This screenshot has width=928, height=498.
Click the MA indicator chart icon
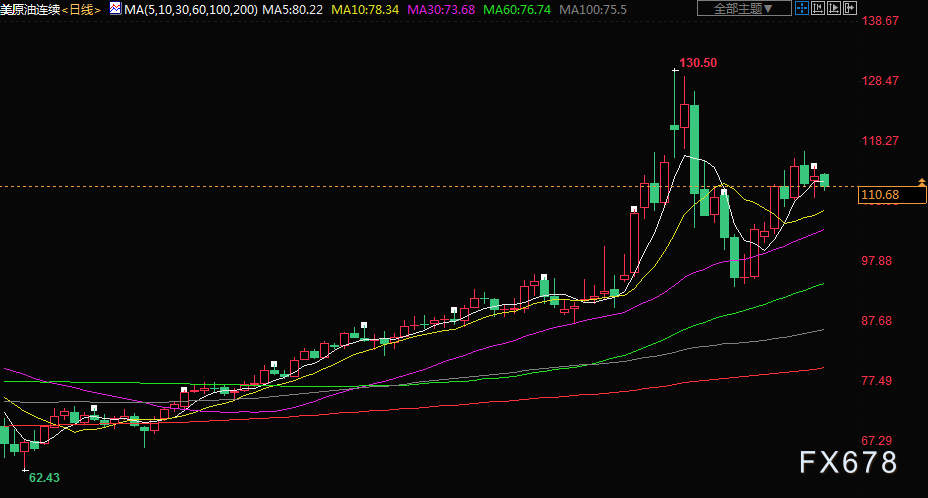tap(115, 9)
